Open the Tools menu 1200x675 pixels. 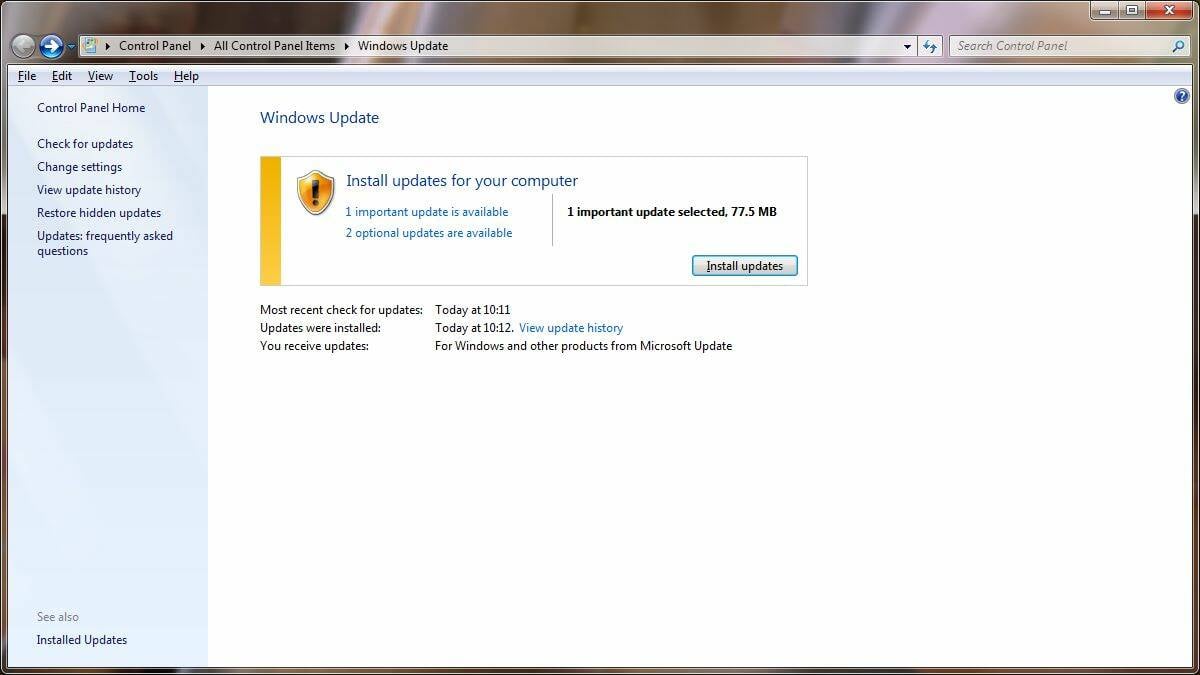[x=143, y=76]
